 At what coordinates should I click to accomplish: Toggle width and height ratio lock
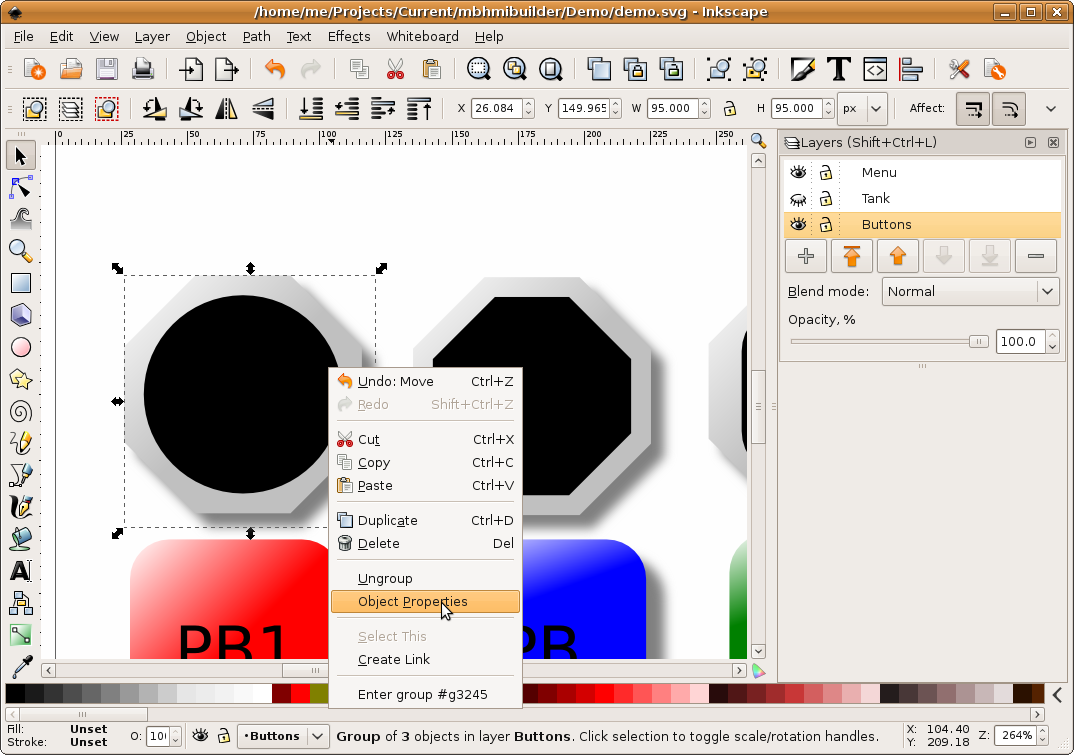730,108
